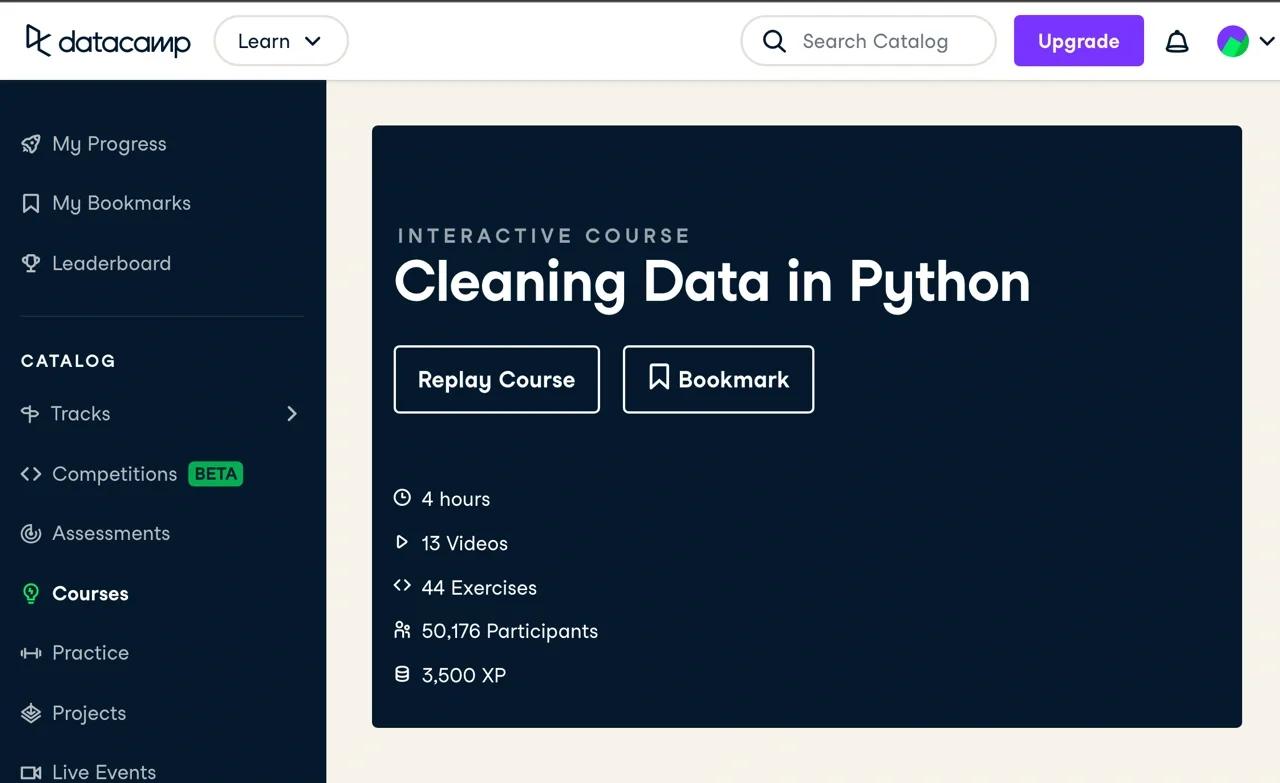
Task: Click the purple Upgrade button
Action: (x=1078, y=41)
